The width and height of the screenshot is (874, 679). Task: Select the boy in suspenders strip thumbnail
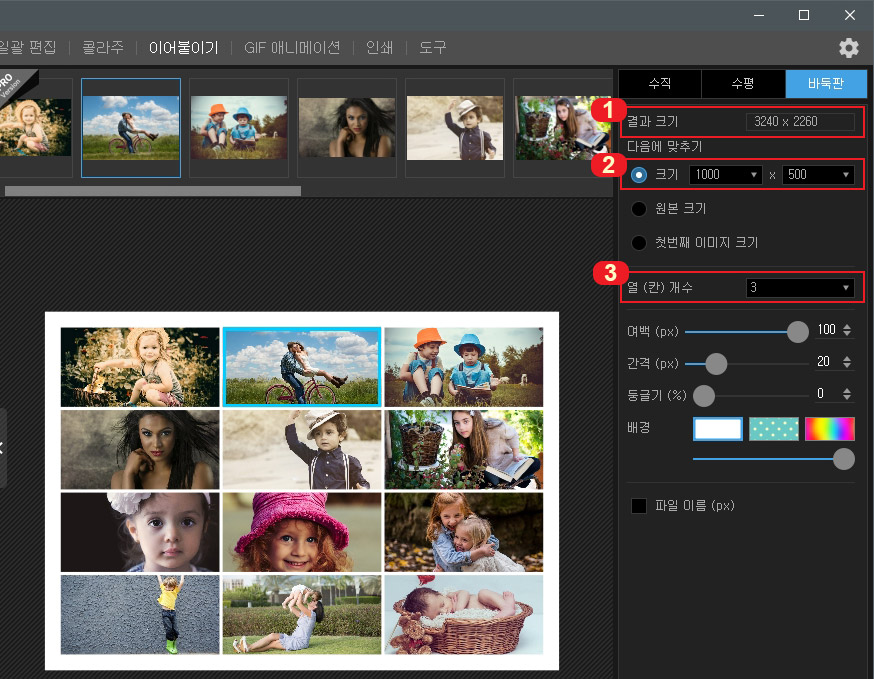point(455,128)
